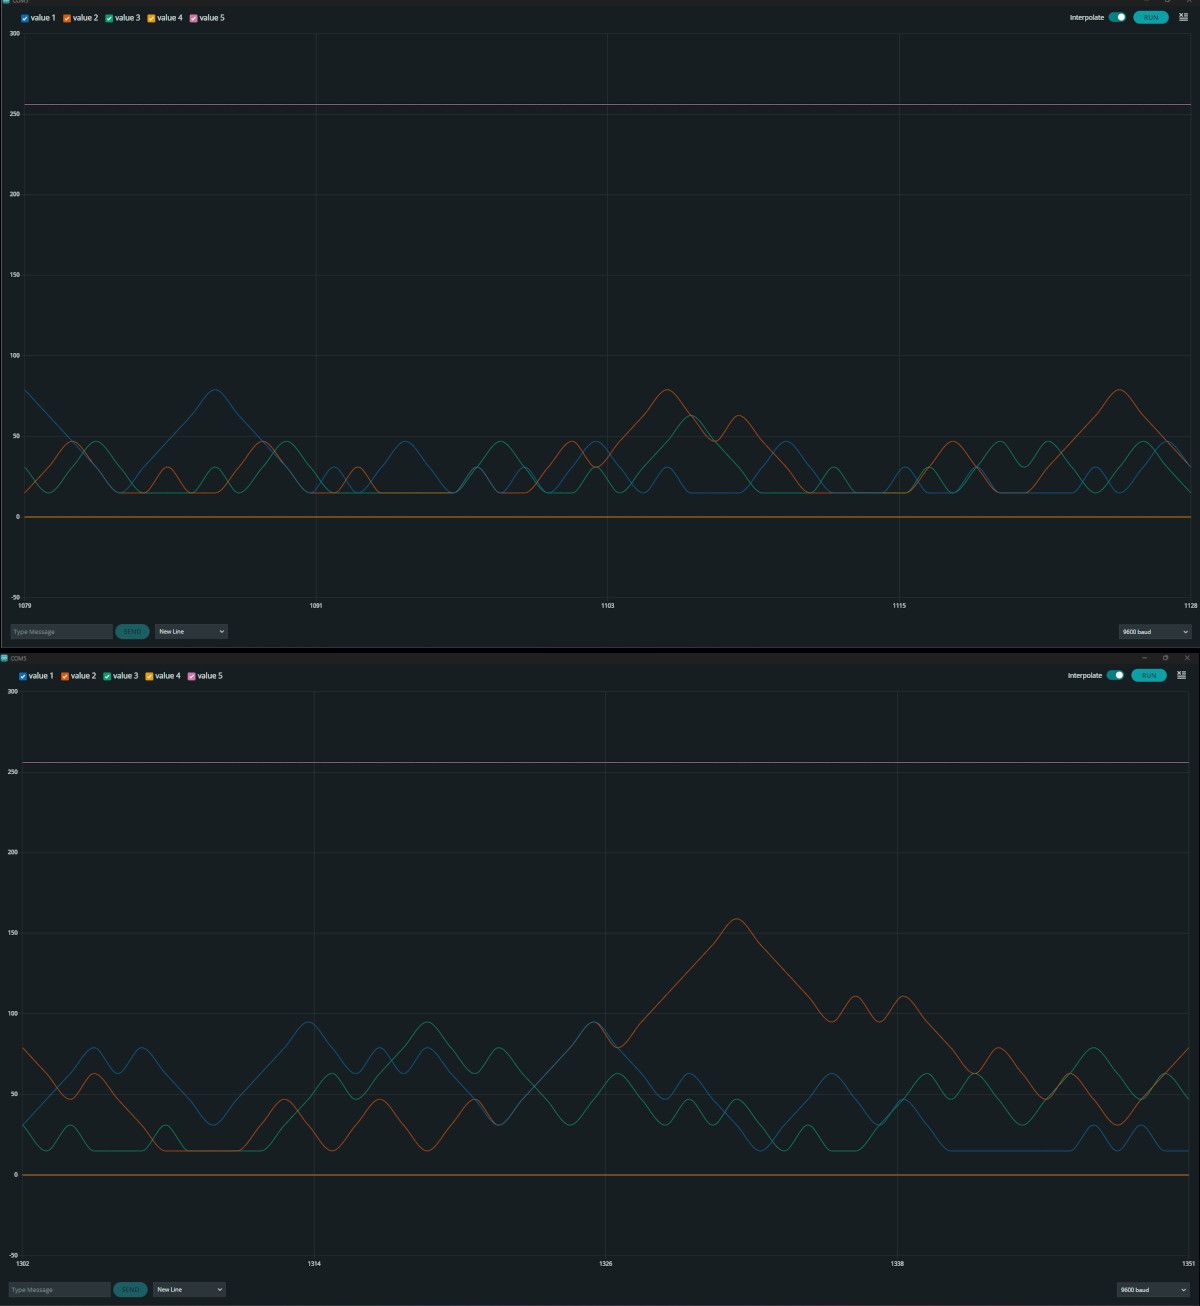Clear the plot in the lower plotter window

[x=1181, y=675]
